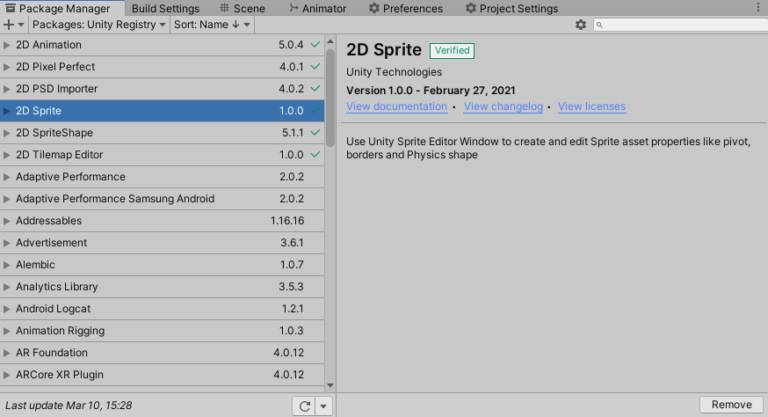Click the Addressables version 1.16.16
The height and width of the screenshot is (417, 768).
287,221
